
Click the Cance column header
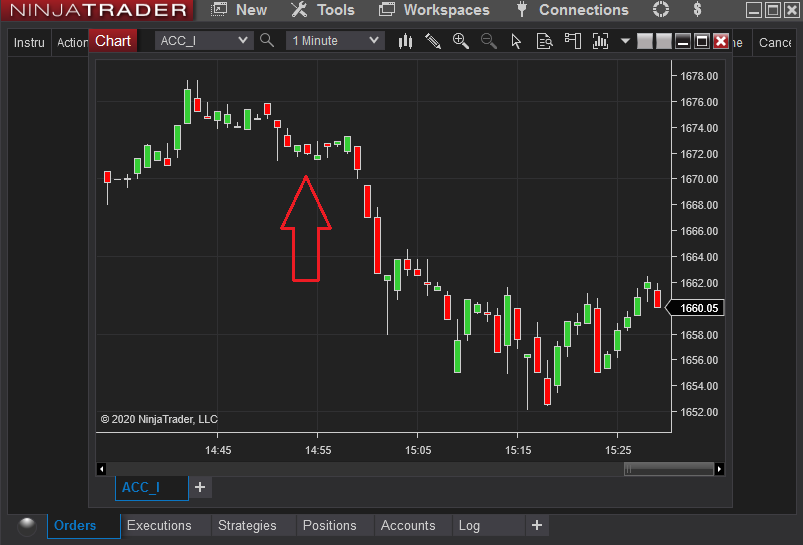774,43
